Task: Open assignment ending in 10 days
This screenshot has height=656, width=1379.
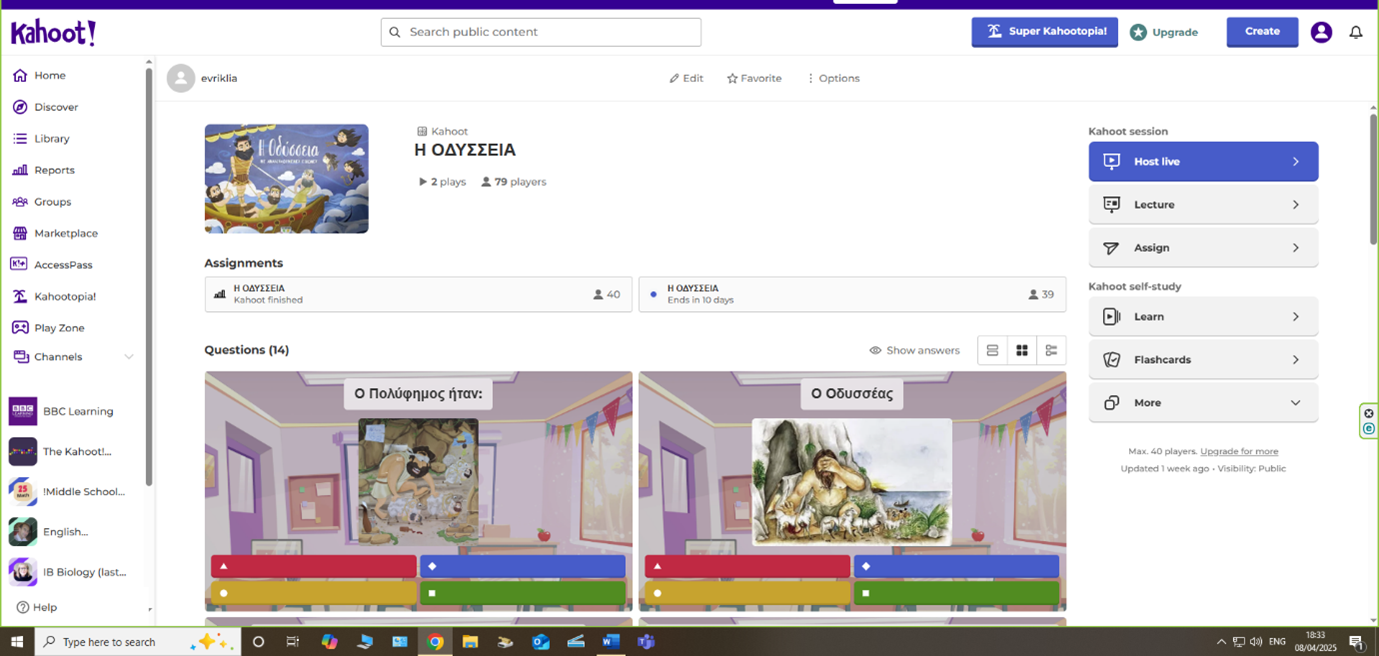Action: [852, 295]
